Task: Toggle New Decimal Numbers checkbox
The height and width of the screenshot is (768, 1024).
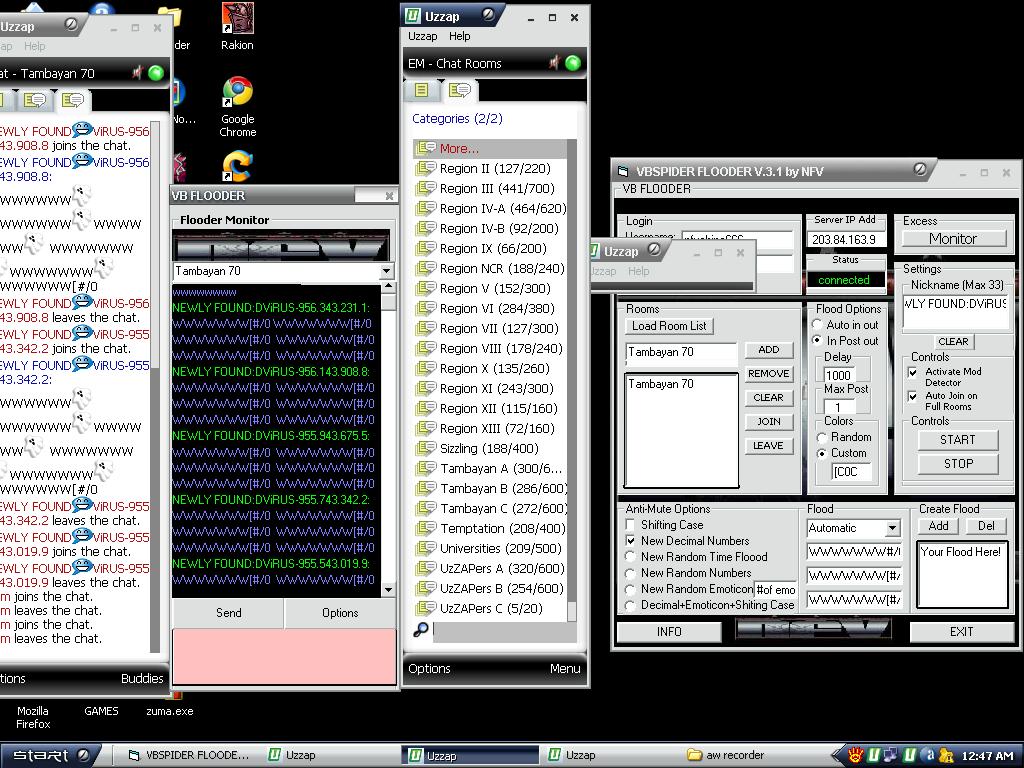Action: pos(630,541)
